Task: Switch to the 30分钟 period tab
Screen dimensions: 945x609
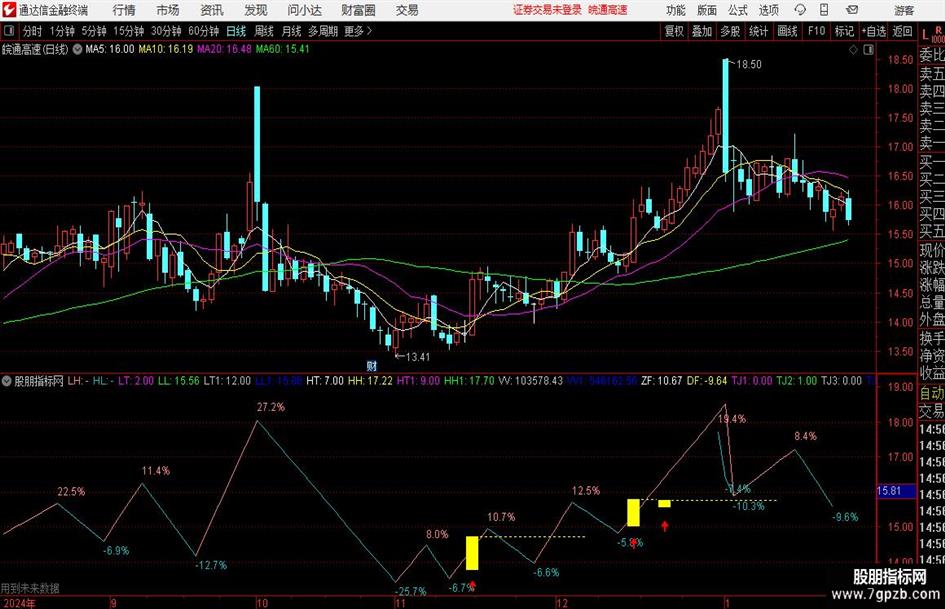Action: 166,31
